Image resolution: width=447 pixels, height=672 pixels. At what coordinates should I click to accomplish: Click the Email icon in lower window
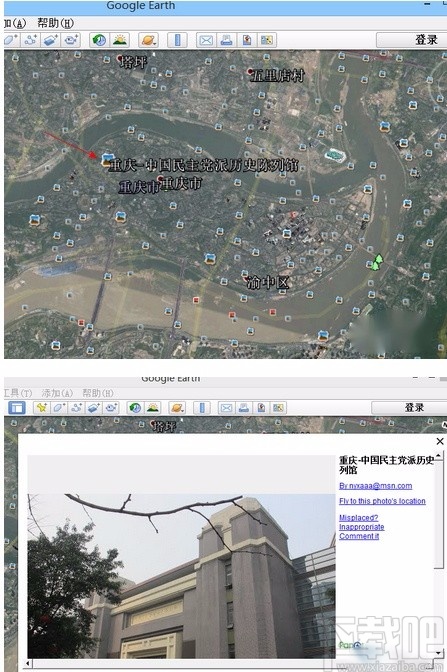coord(226,408)
